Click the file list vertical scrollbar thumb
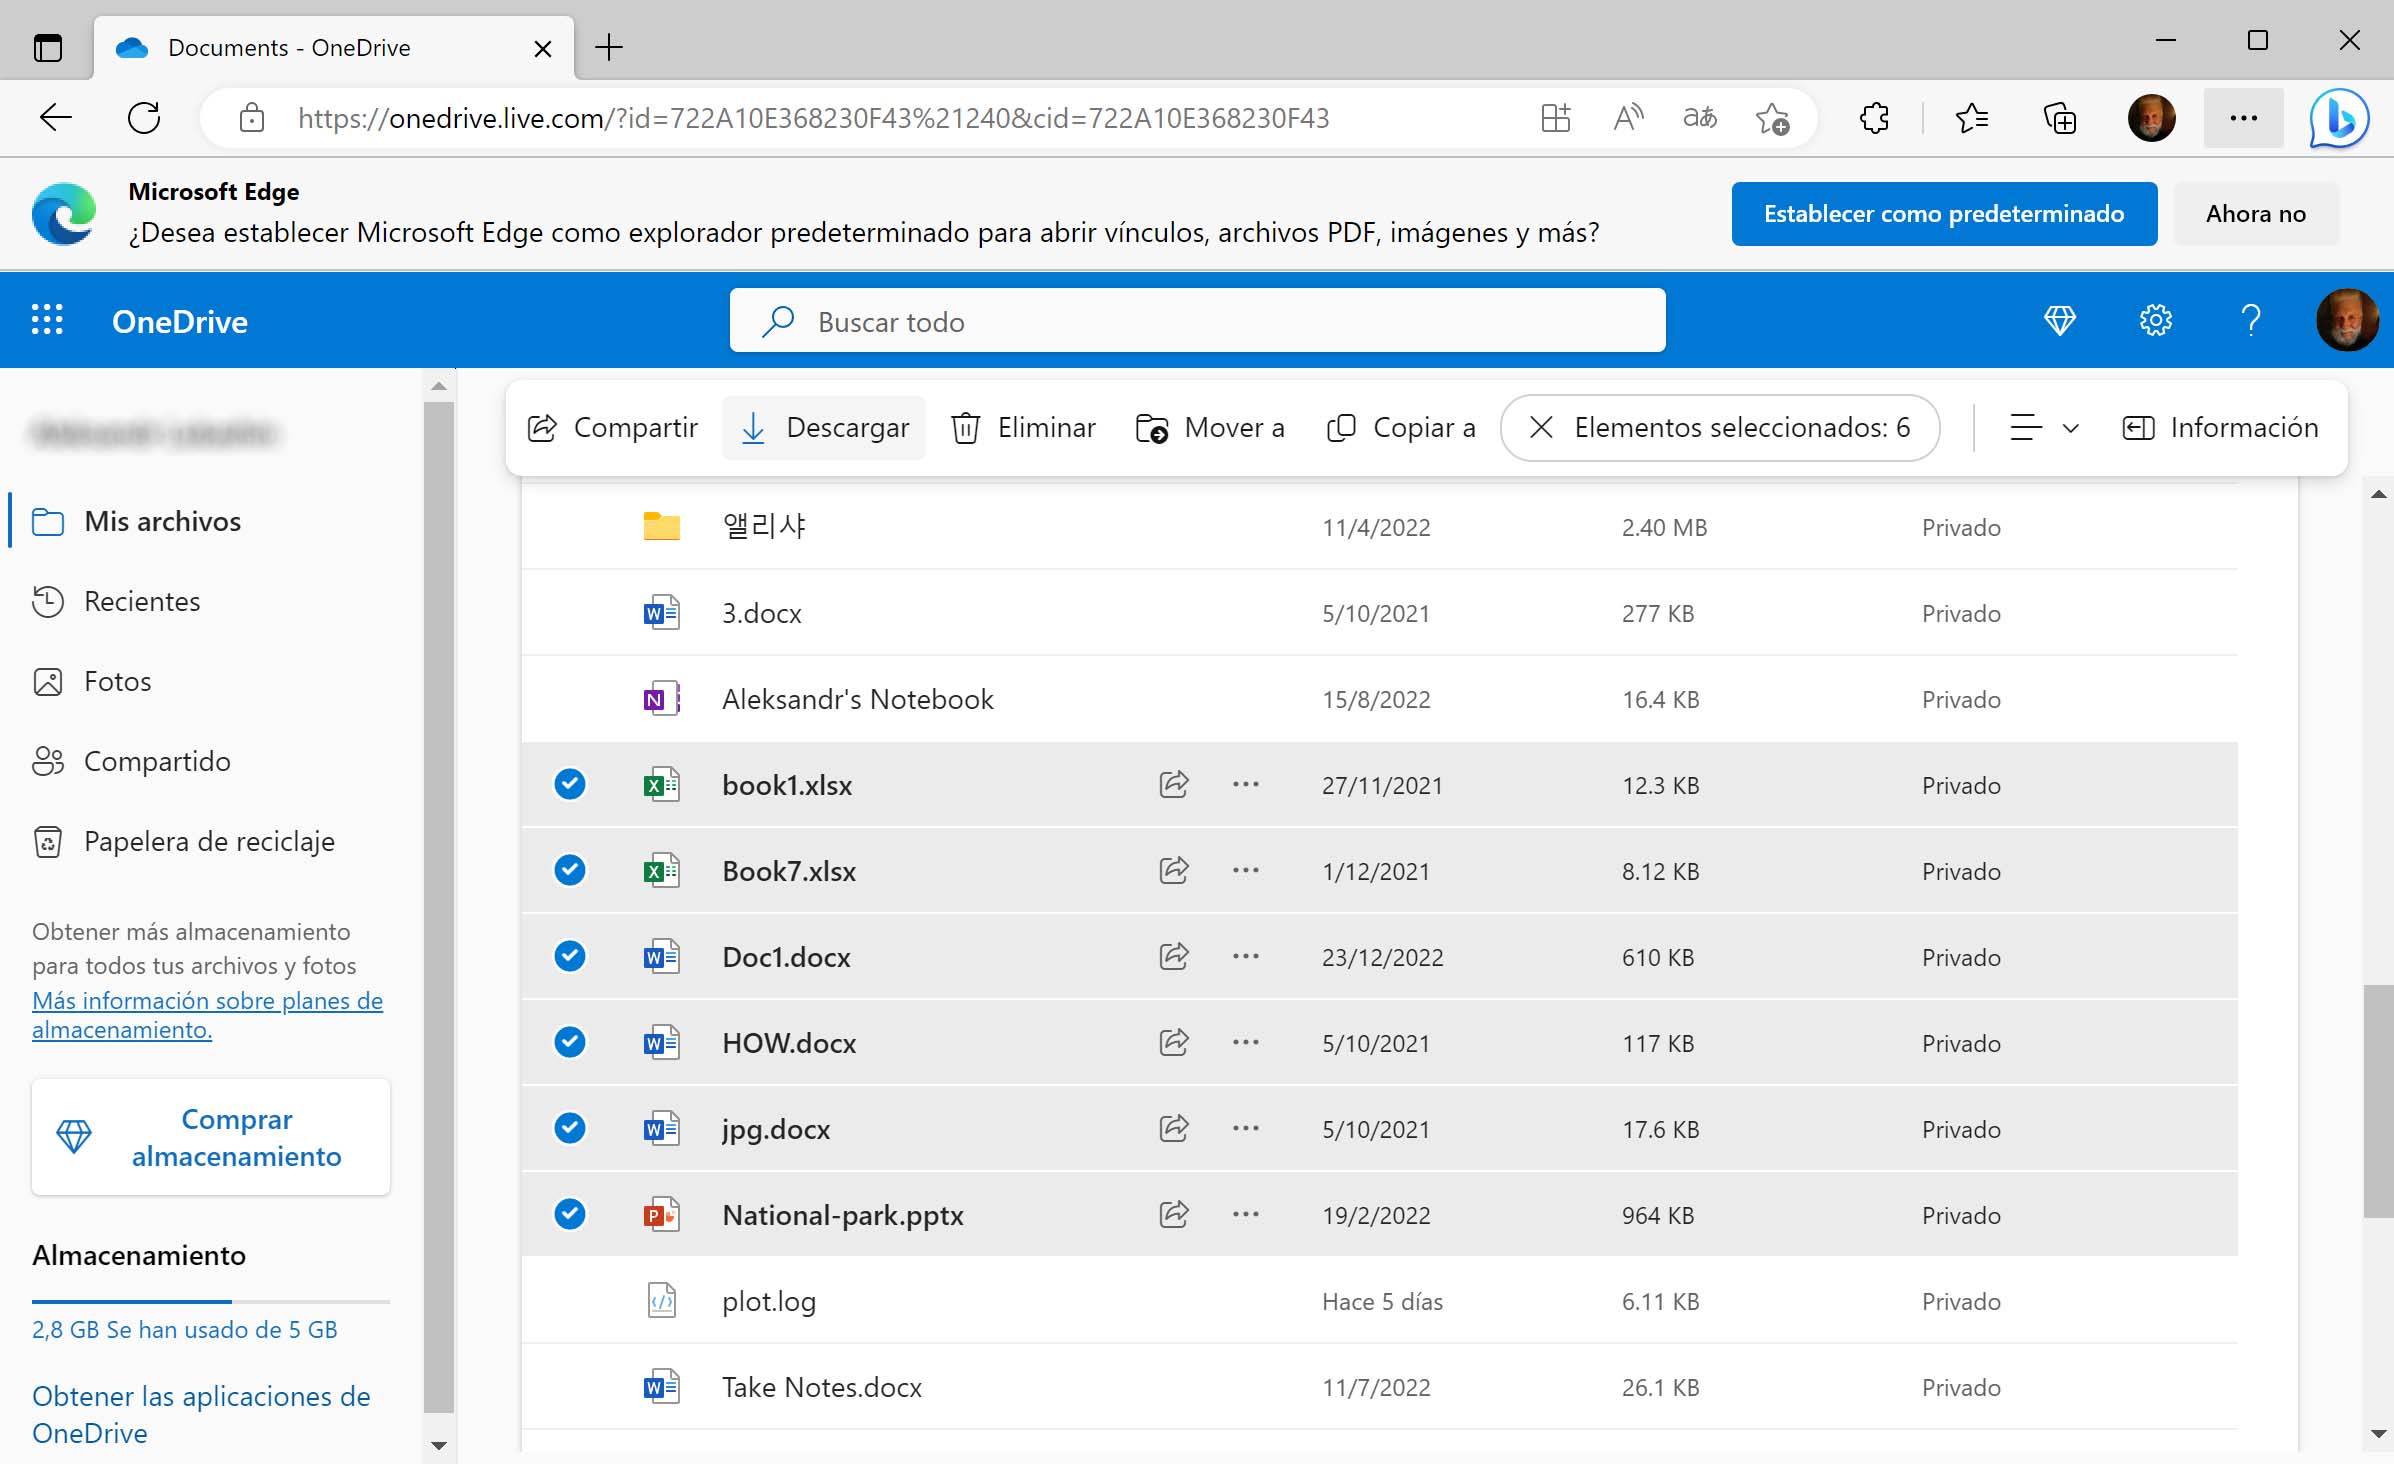 [2378, 1101]
